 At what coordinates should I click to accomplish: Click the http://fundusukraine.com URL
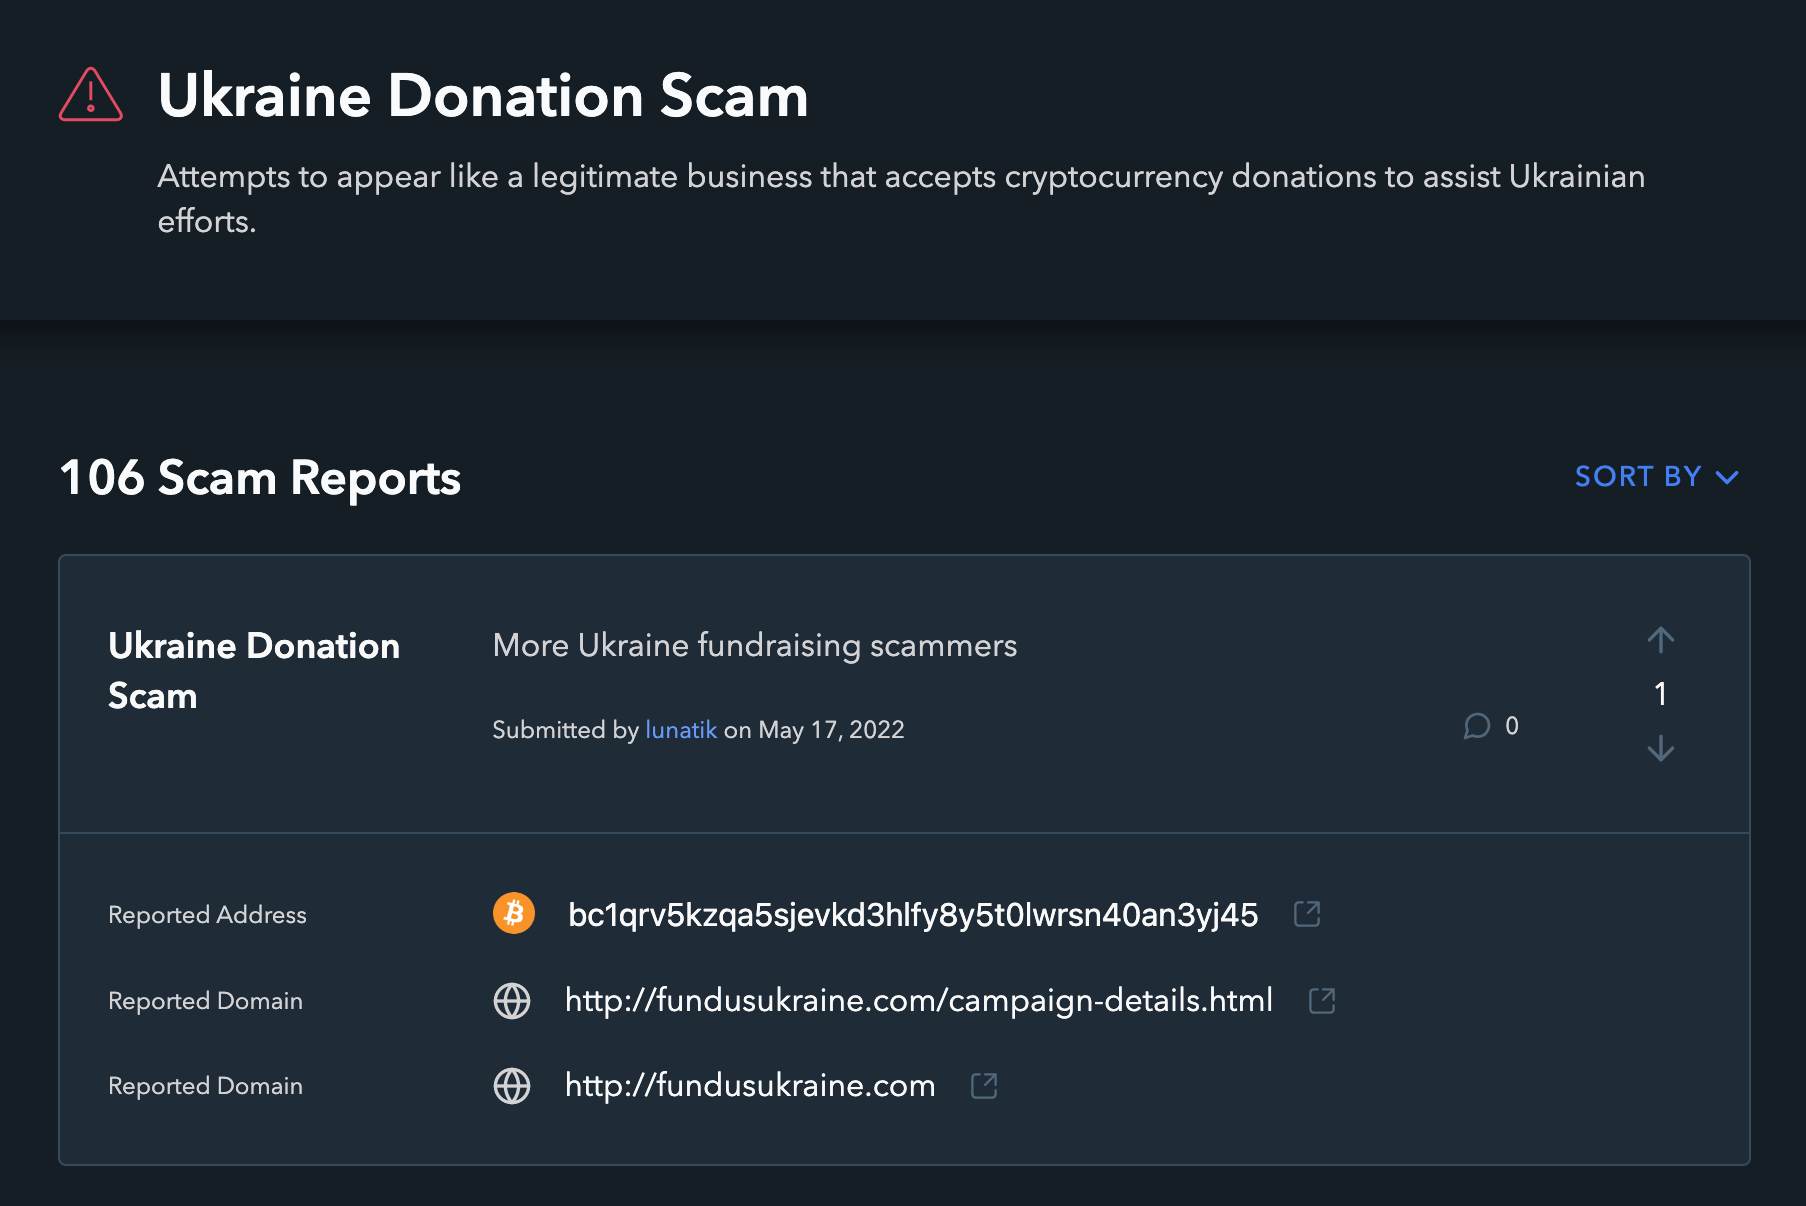tap(750, 1086)
